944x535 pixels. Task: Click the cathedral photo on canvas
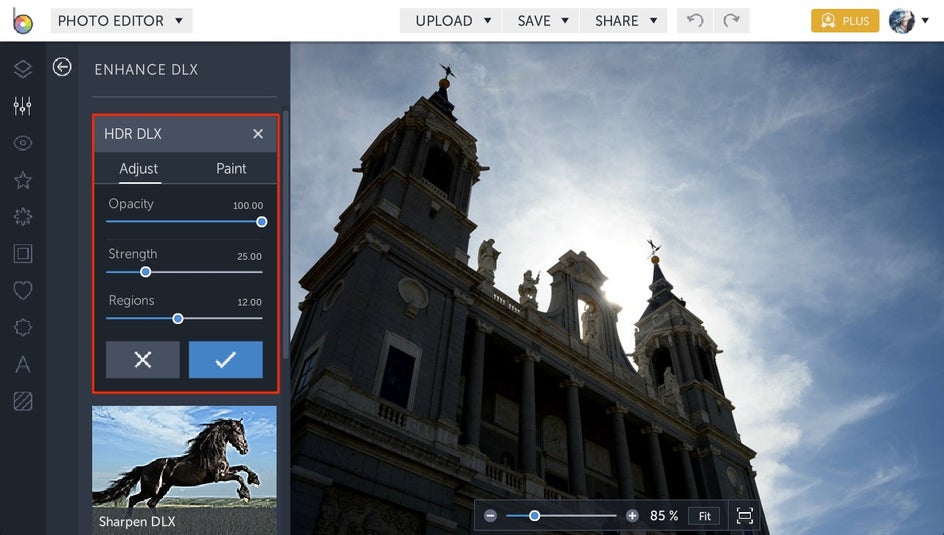[617, 288]
